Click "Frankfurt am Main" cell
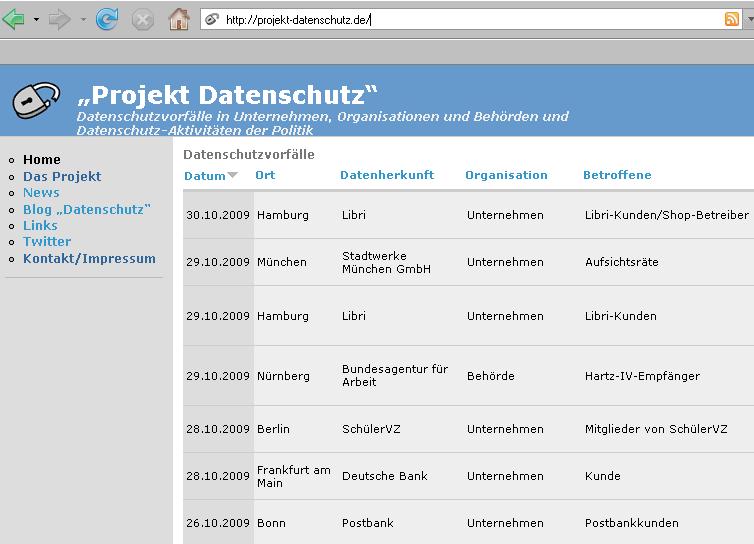This screenshot has width=754, height=544. [x=294, y=476]
